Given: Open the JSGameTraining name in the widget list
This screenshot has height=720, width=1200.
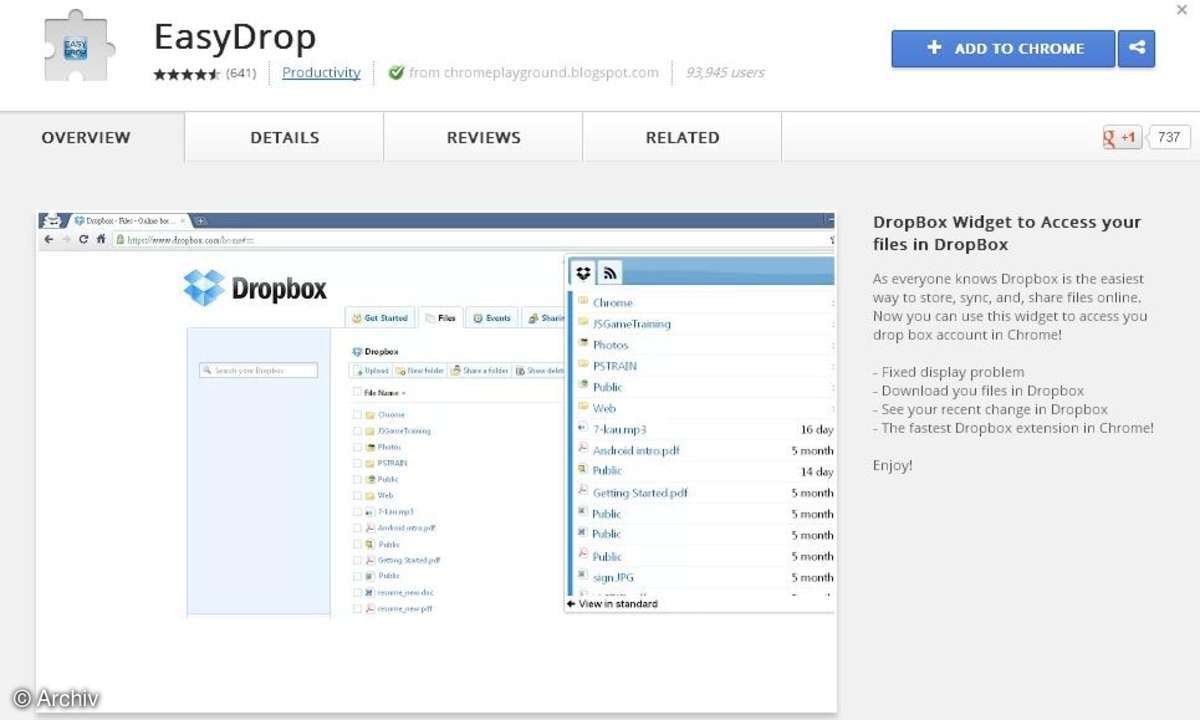Looking at the screenshot, I should [x=632, y=323].
